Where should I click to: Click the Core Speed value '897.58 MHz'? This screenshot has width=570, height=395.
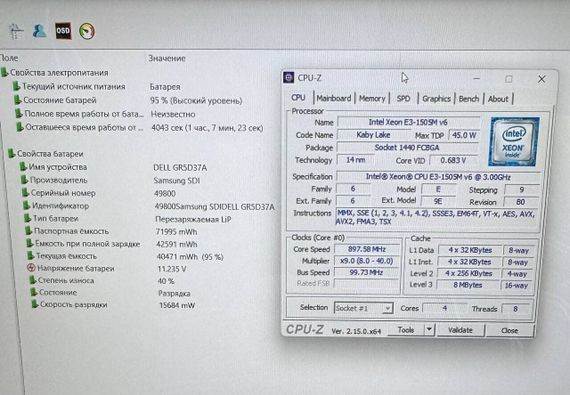click(x=367, y=249)
